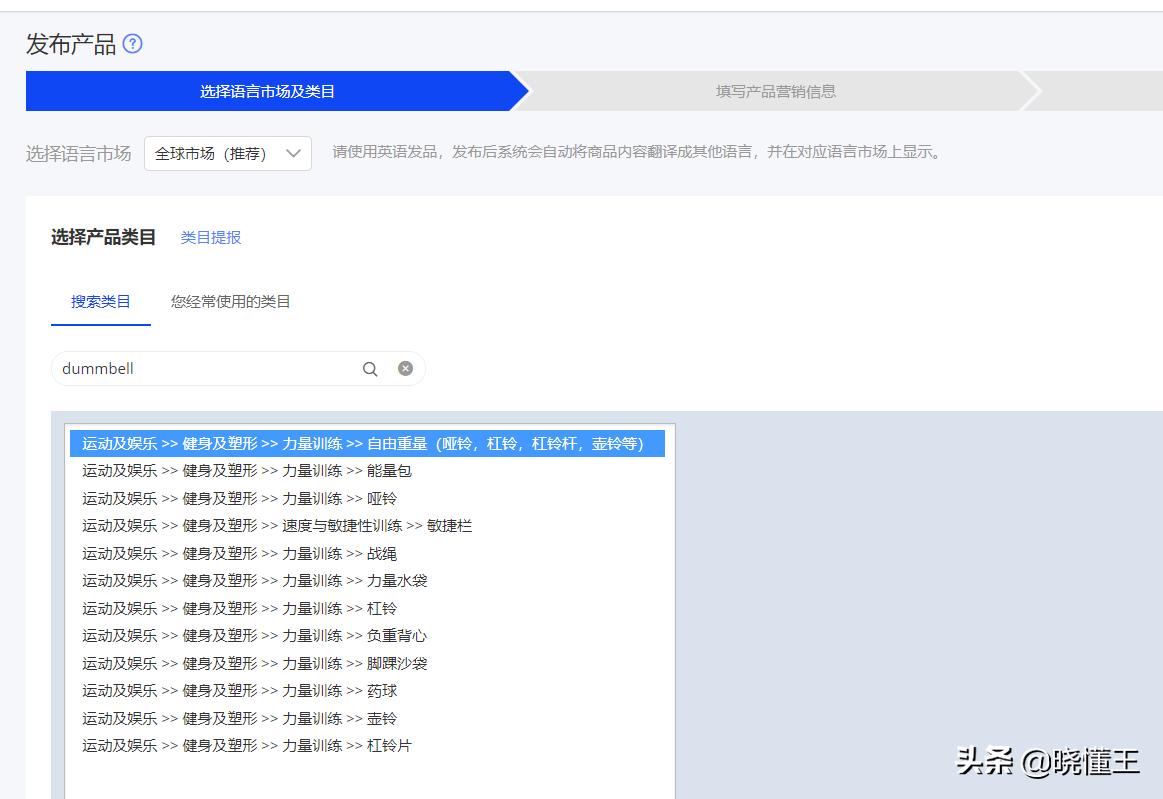Click the search magnifier icon

[x=370, y=368]
